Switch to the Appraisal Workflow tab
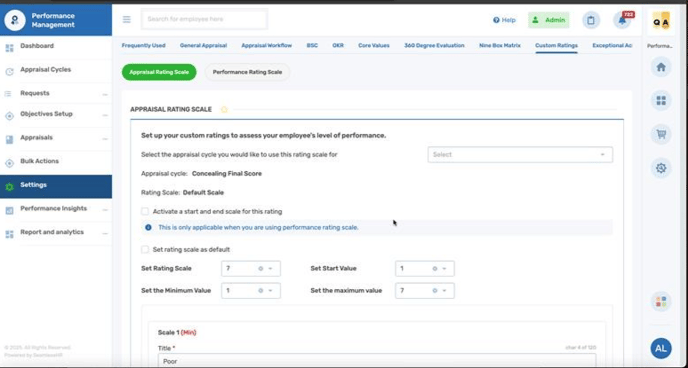The width and height of the screenshot is (688, 368). point(266,46)
